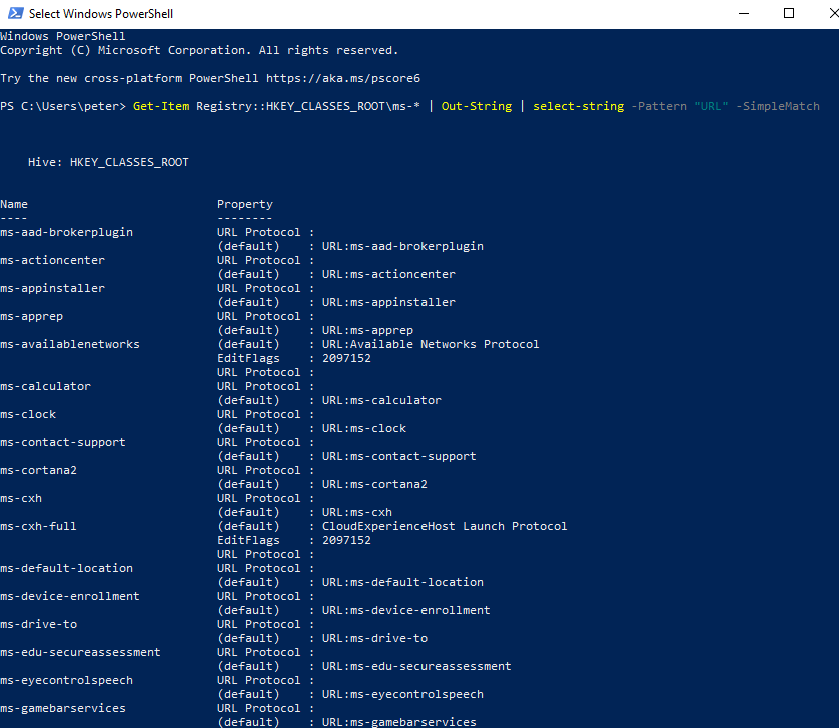Click the "Hive: HKEY_CLASSES_ROOT" line

[x=108, y=162]
